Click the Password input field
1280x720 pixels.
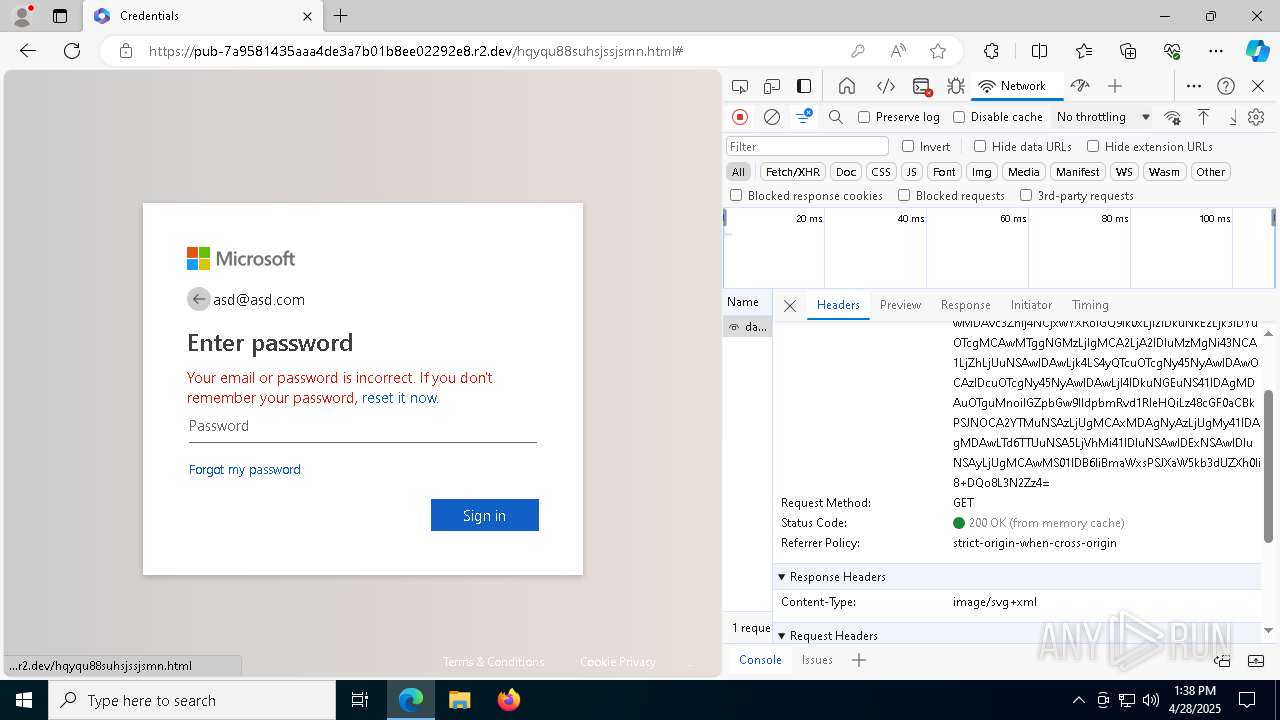tap(363, 426)
